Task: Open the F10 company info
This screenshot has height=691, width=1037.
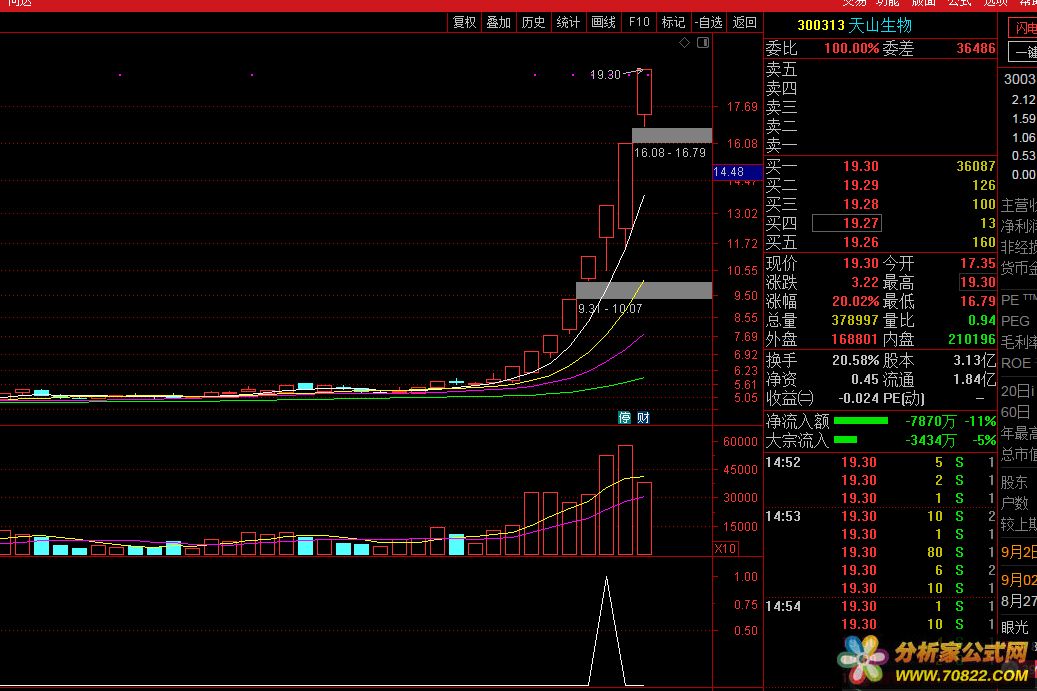Action: pos(639,22)
